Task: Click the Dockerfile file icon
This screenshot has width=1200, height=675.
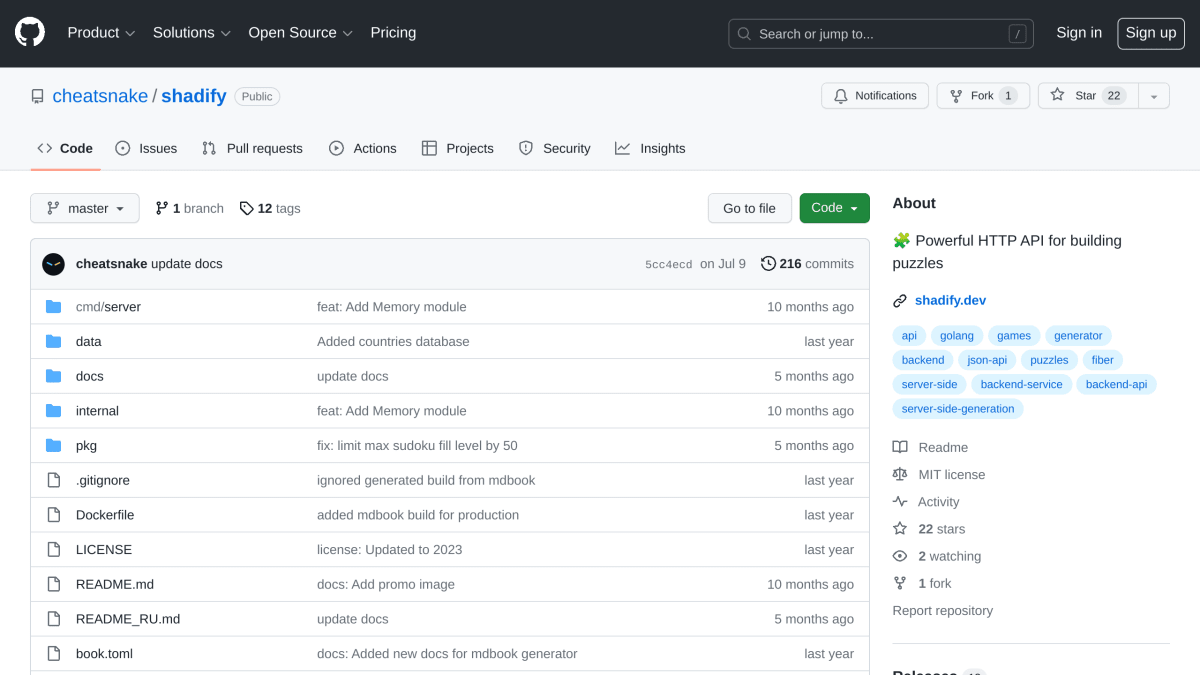Action: pyautogui.click(x=53, y=515)
